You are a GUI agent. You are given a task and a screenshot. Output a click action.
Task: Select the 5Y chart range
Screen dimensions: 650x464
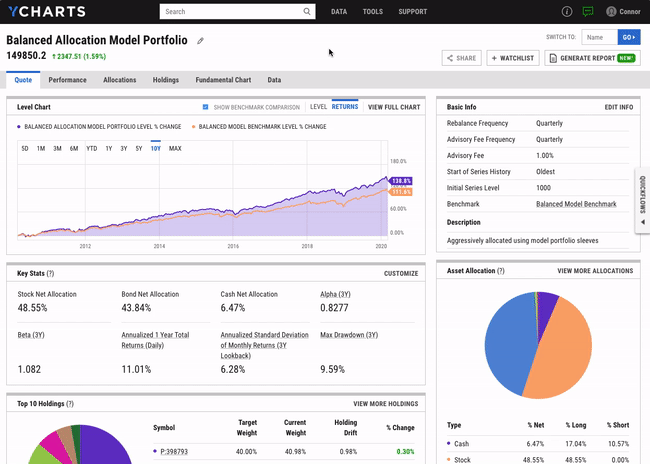(139, 148)
